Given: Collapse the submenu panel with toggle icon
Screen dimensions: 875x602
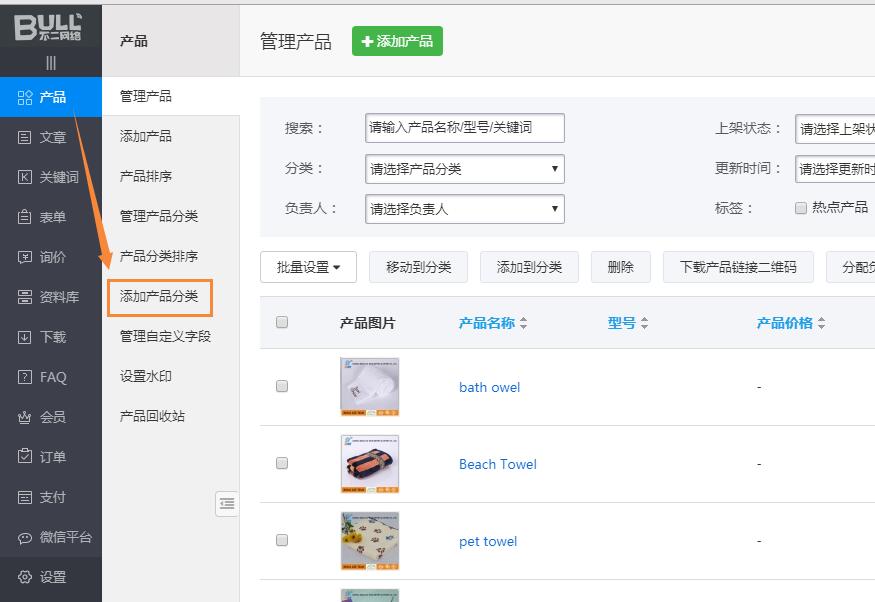Looking at the screenshot, I should click(x=227, y=504).
